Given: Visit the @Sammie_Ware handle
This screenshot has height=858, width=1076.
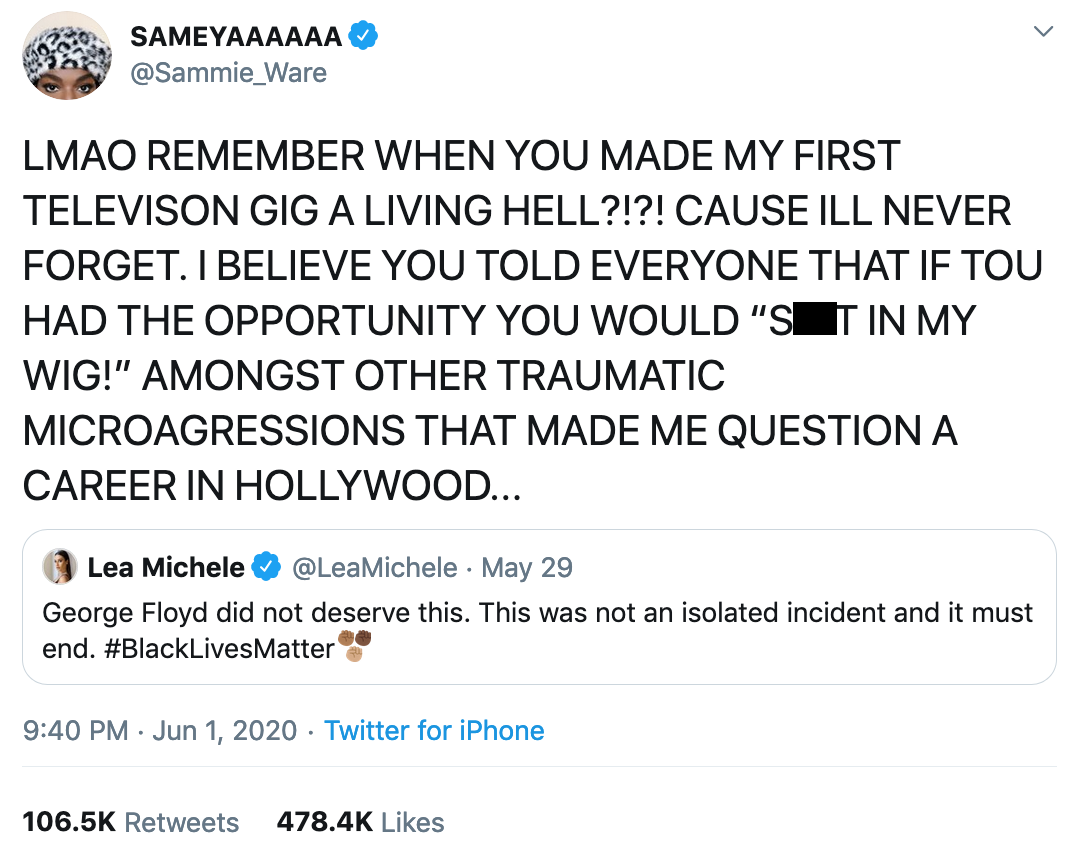Looking at the screenshot, I should pos(229,73).
